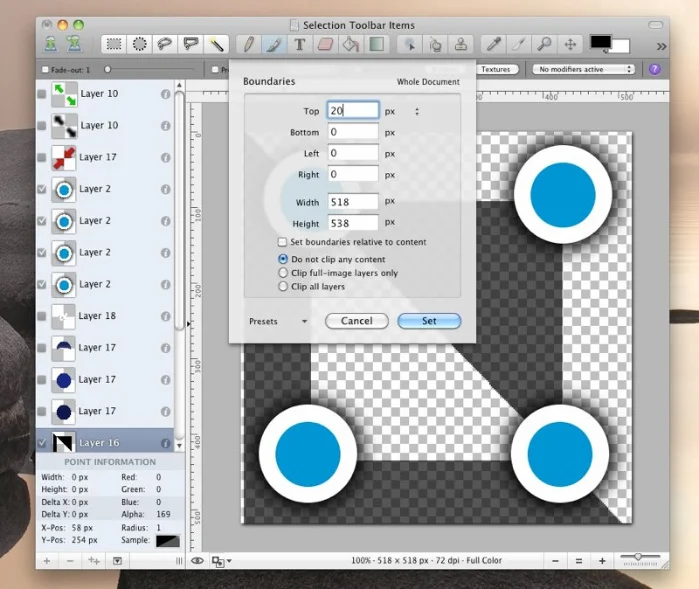This screenshot has width=699, height=589.
Task: Open the No modifiers active dropdown
Action: pyautogui.click(x=584, y=69)
